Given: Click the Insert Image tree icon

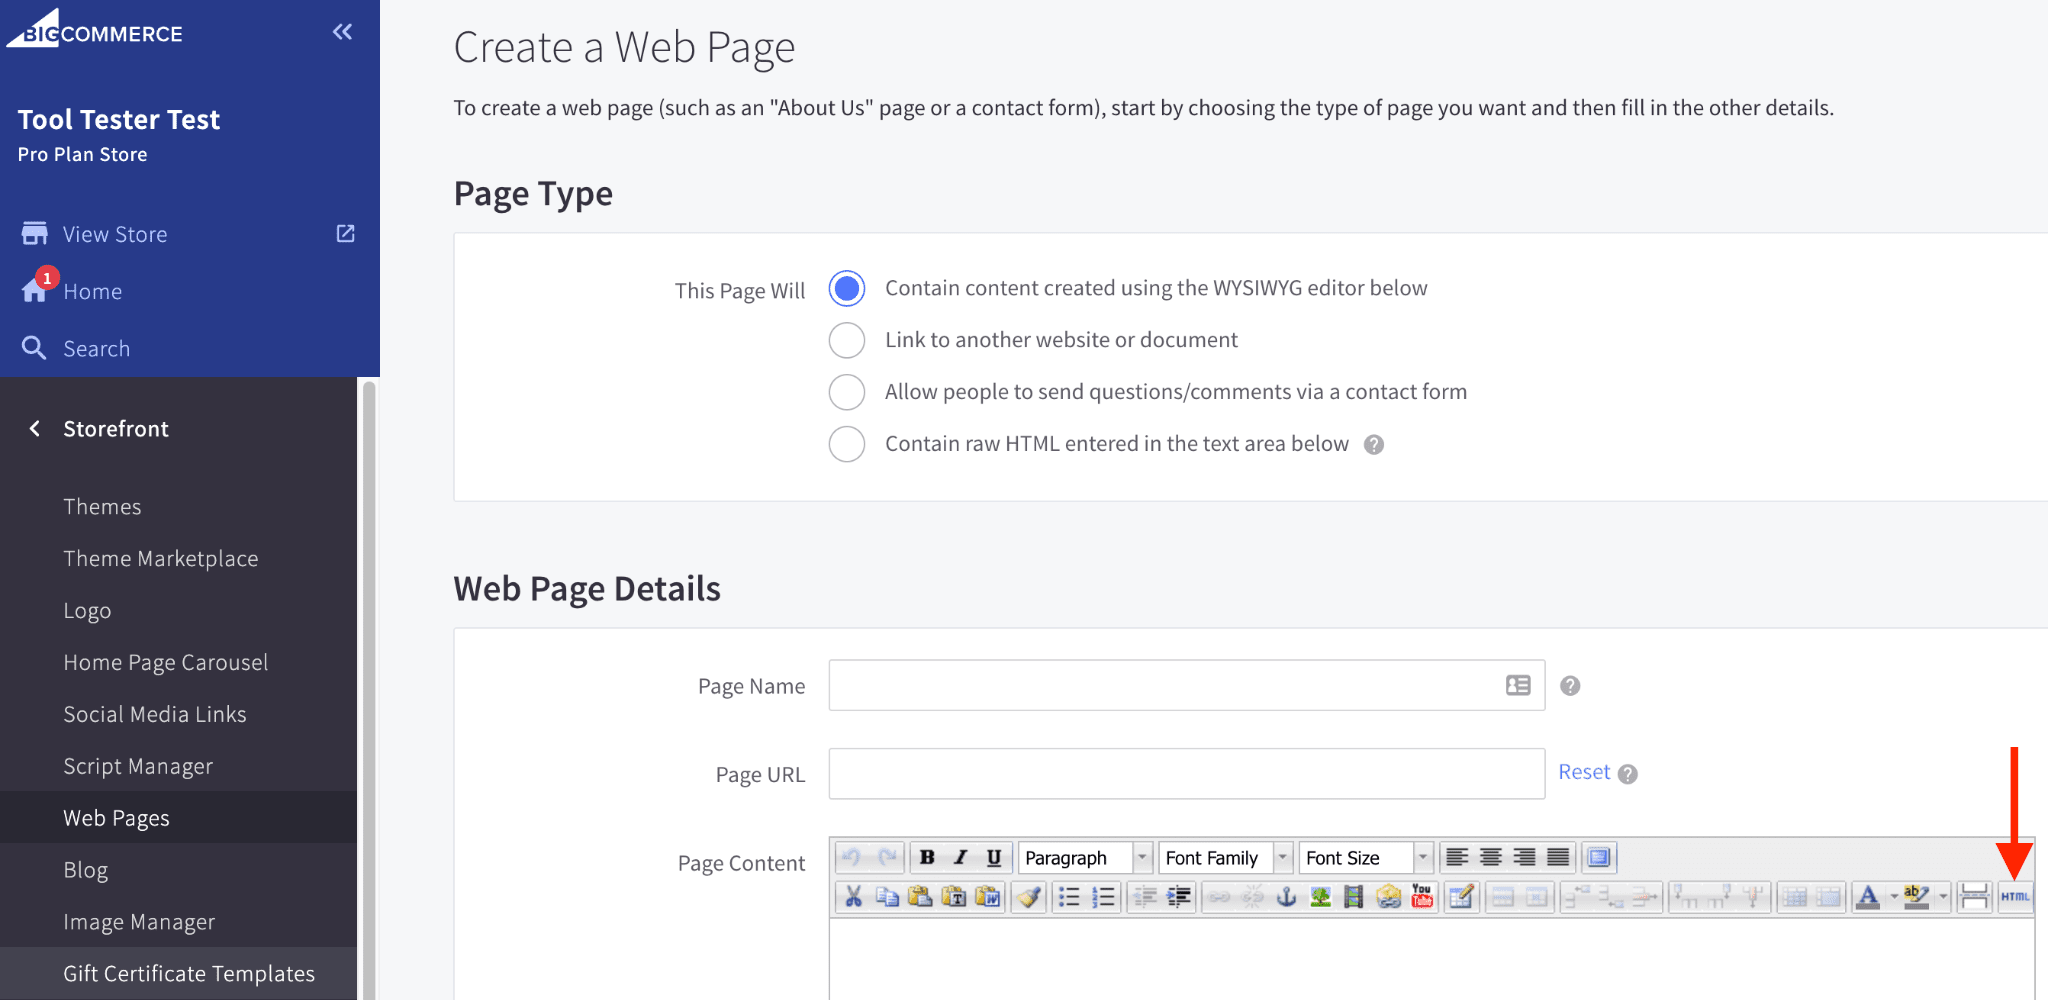Looking at the screenshot, I should tap(1321, 897).
